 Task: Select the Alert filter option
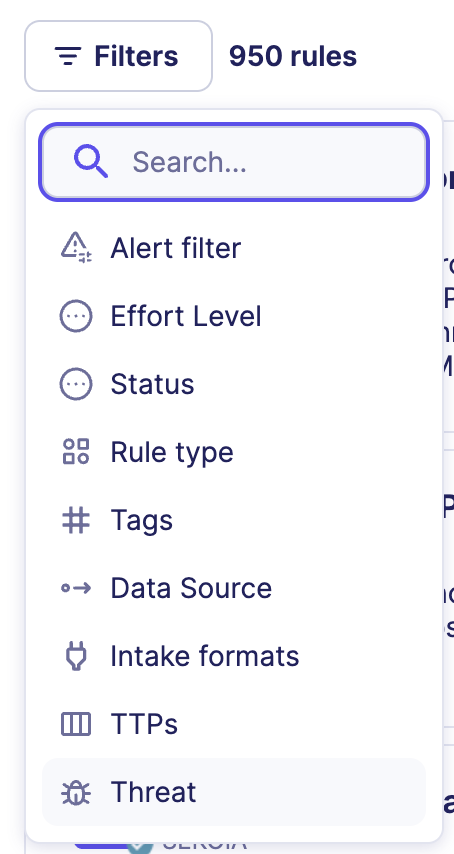pyautogui.click(x=234, y=248)
